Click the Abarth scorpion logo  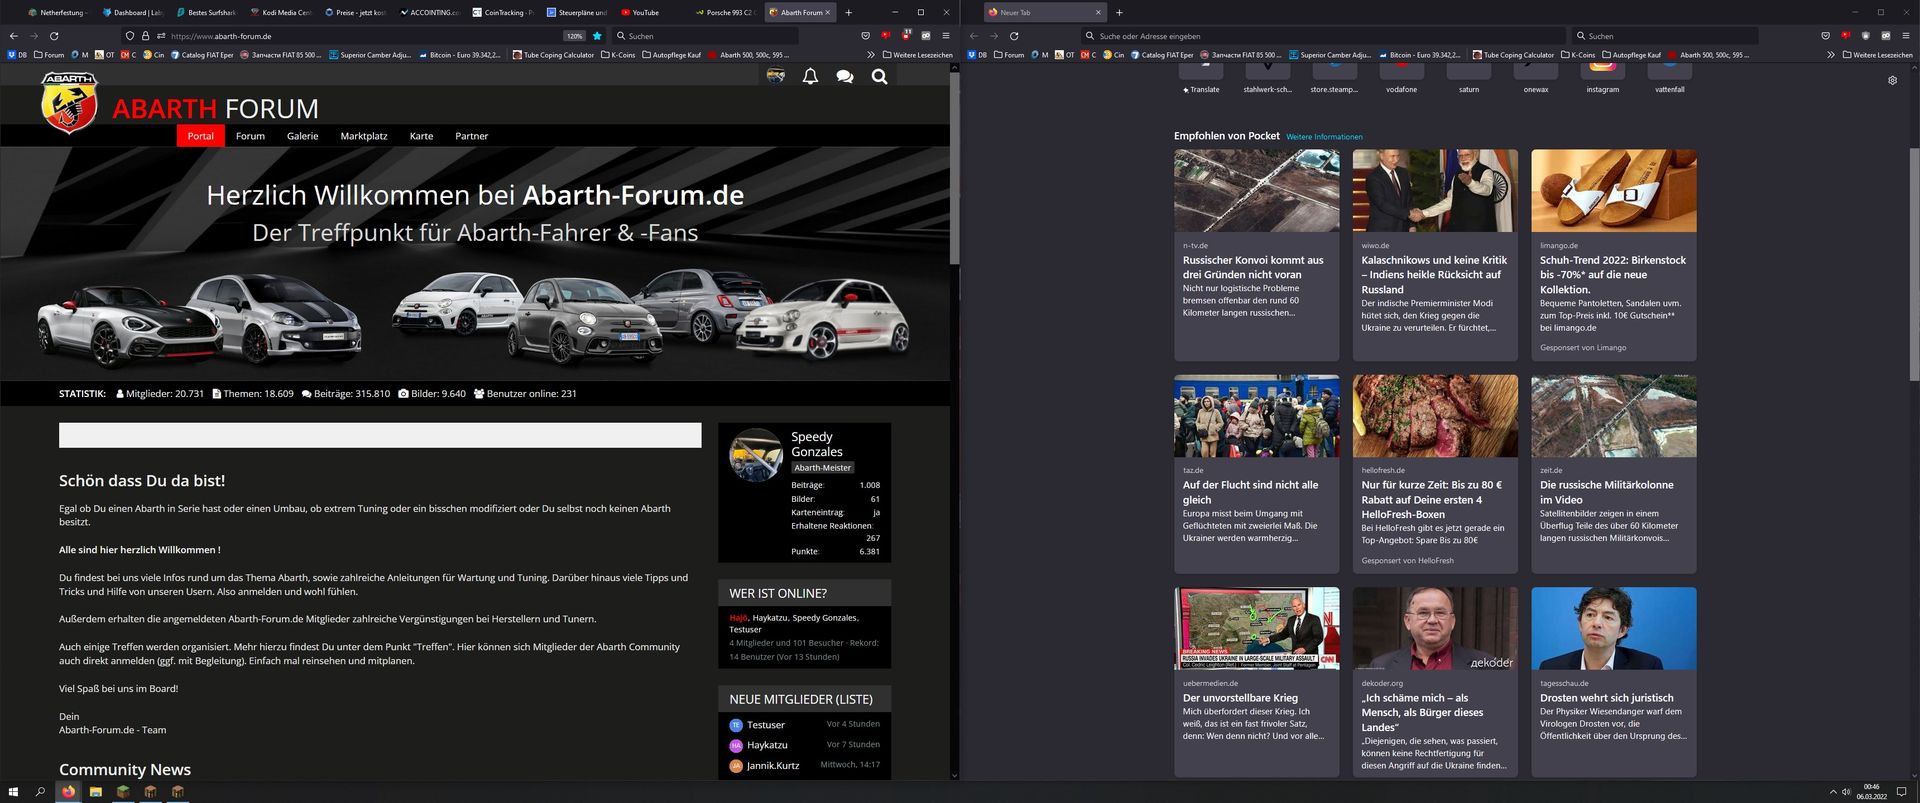(69, 102)
